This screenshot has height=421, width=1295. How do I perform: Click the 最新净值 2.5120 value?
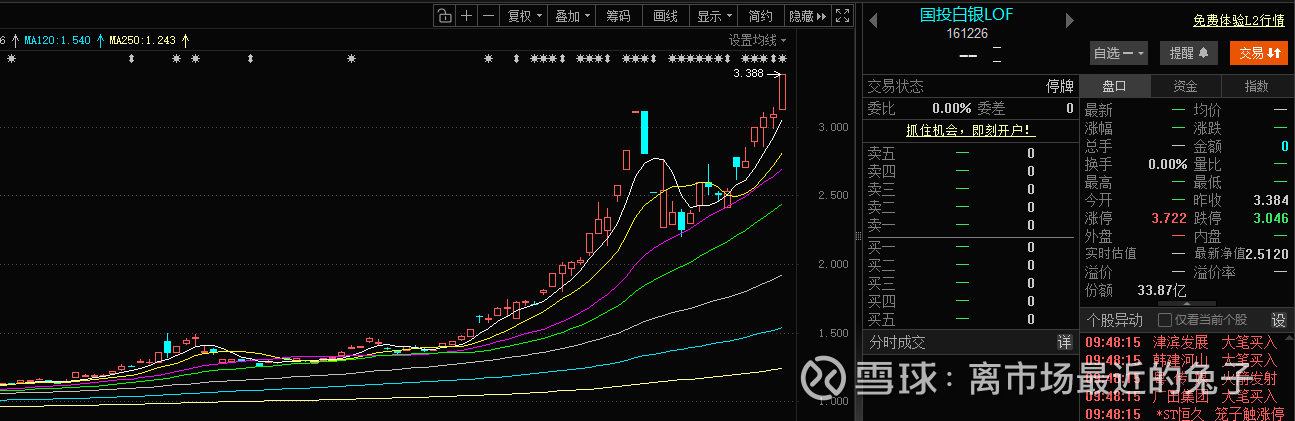click(x=1266, y=253)
